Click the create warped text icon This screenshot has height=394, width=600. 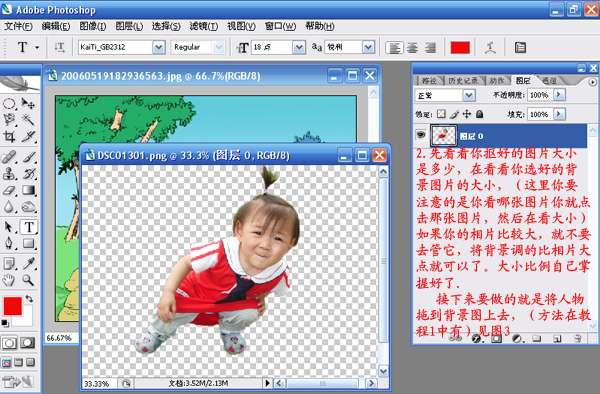[x=490, y=47]
